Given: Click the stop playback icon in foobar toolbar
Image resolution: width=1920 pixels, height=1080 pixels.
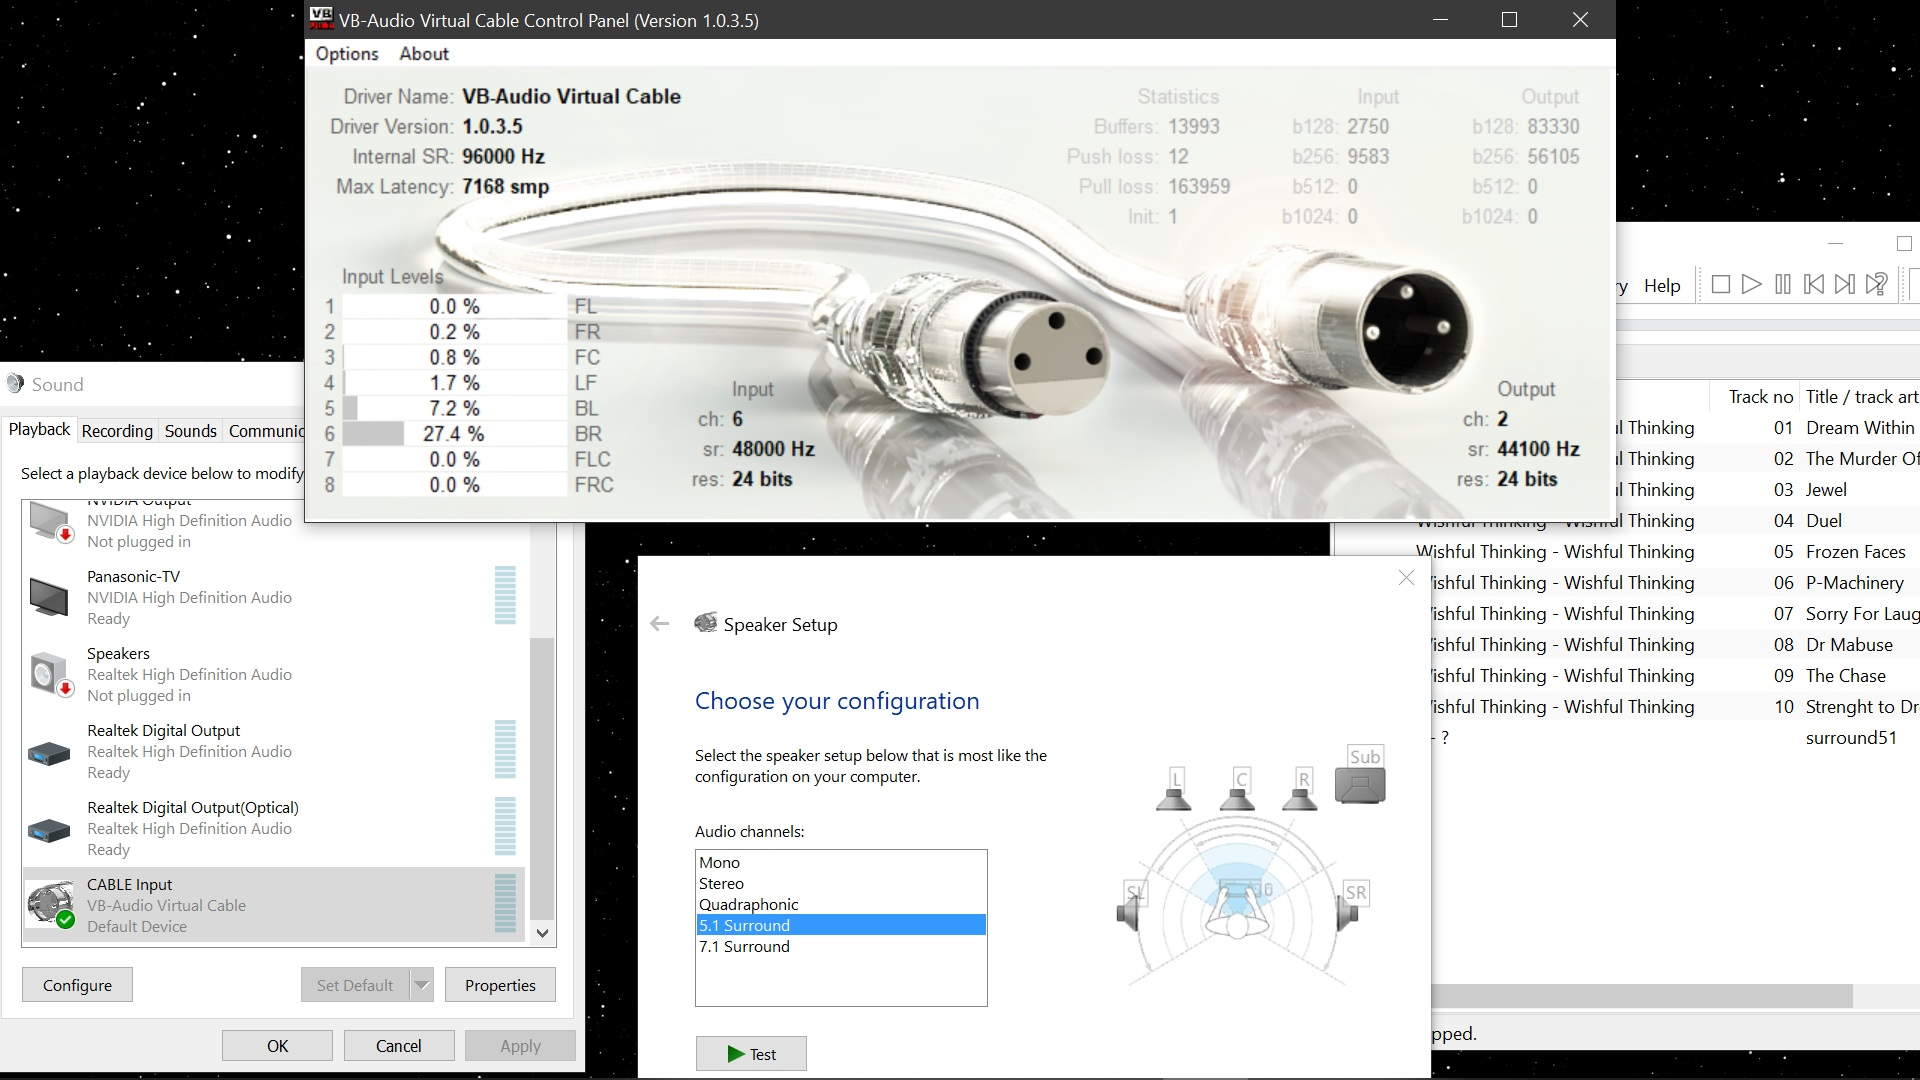Looking at the screenshot, I should click(1721, 285).
